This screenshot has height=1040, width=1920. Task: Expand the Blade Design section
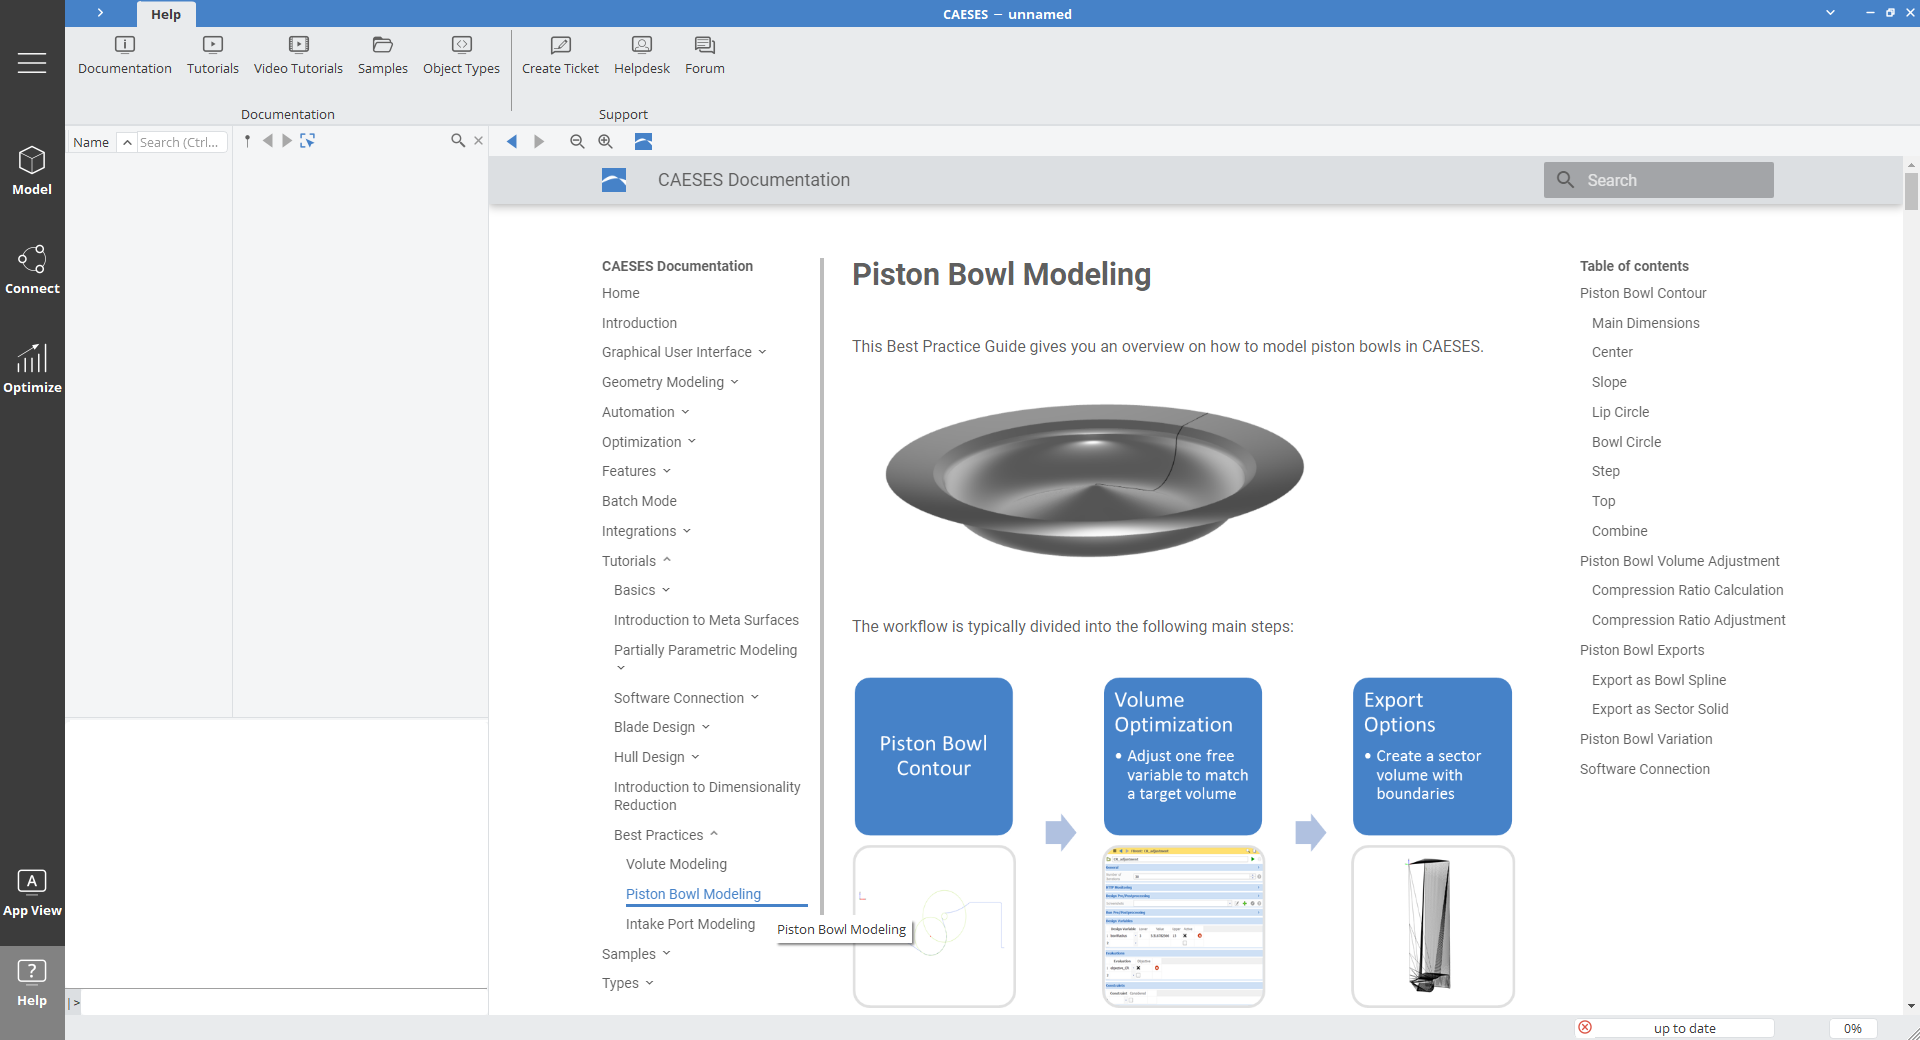[x=705, y=727]
